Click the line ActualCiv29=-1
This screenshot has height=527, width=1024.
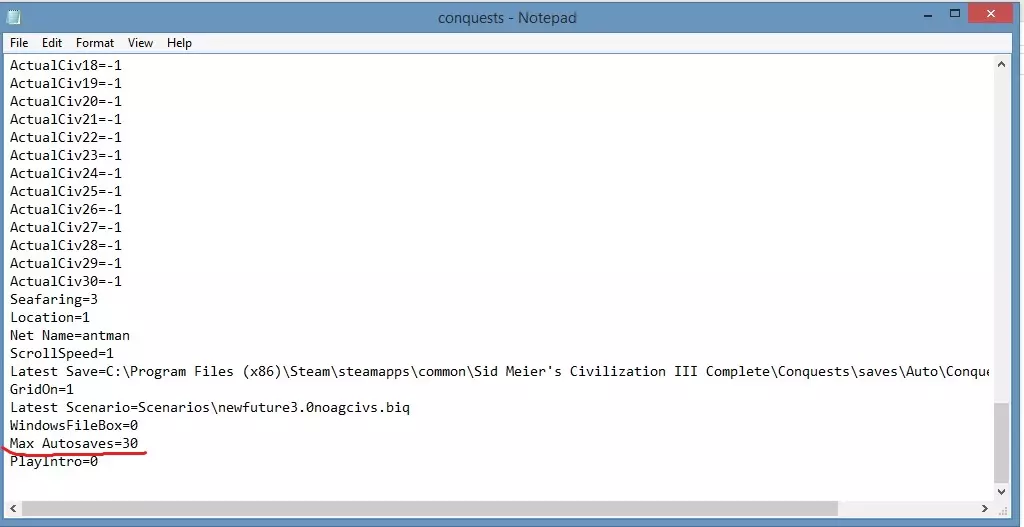pyautogui.click(x=65, y=263)
